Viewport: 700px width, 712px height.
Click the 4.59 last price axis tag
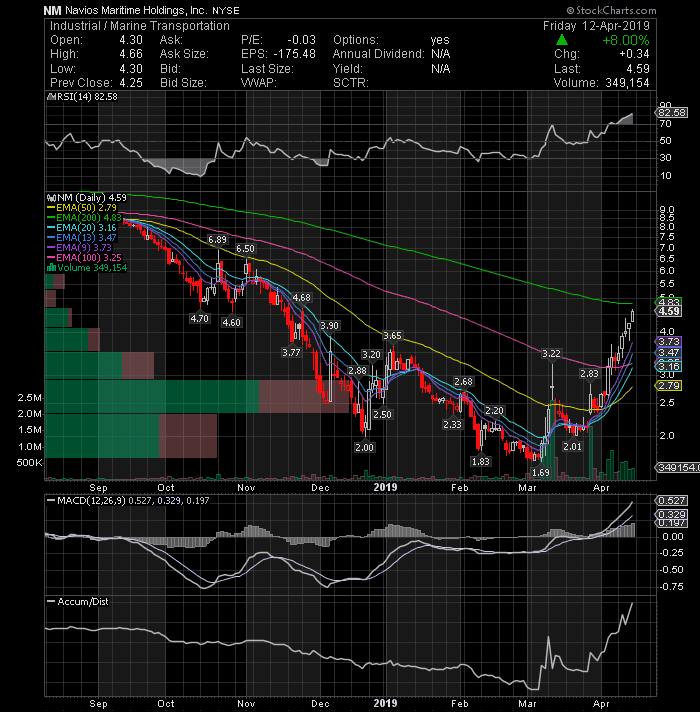(669, 312)
